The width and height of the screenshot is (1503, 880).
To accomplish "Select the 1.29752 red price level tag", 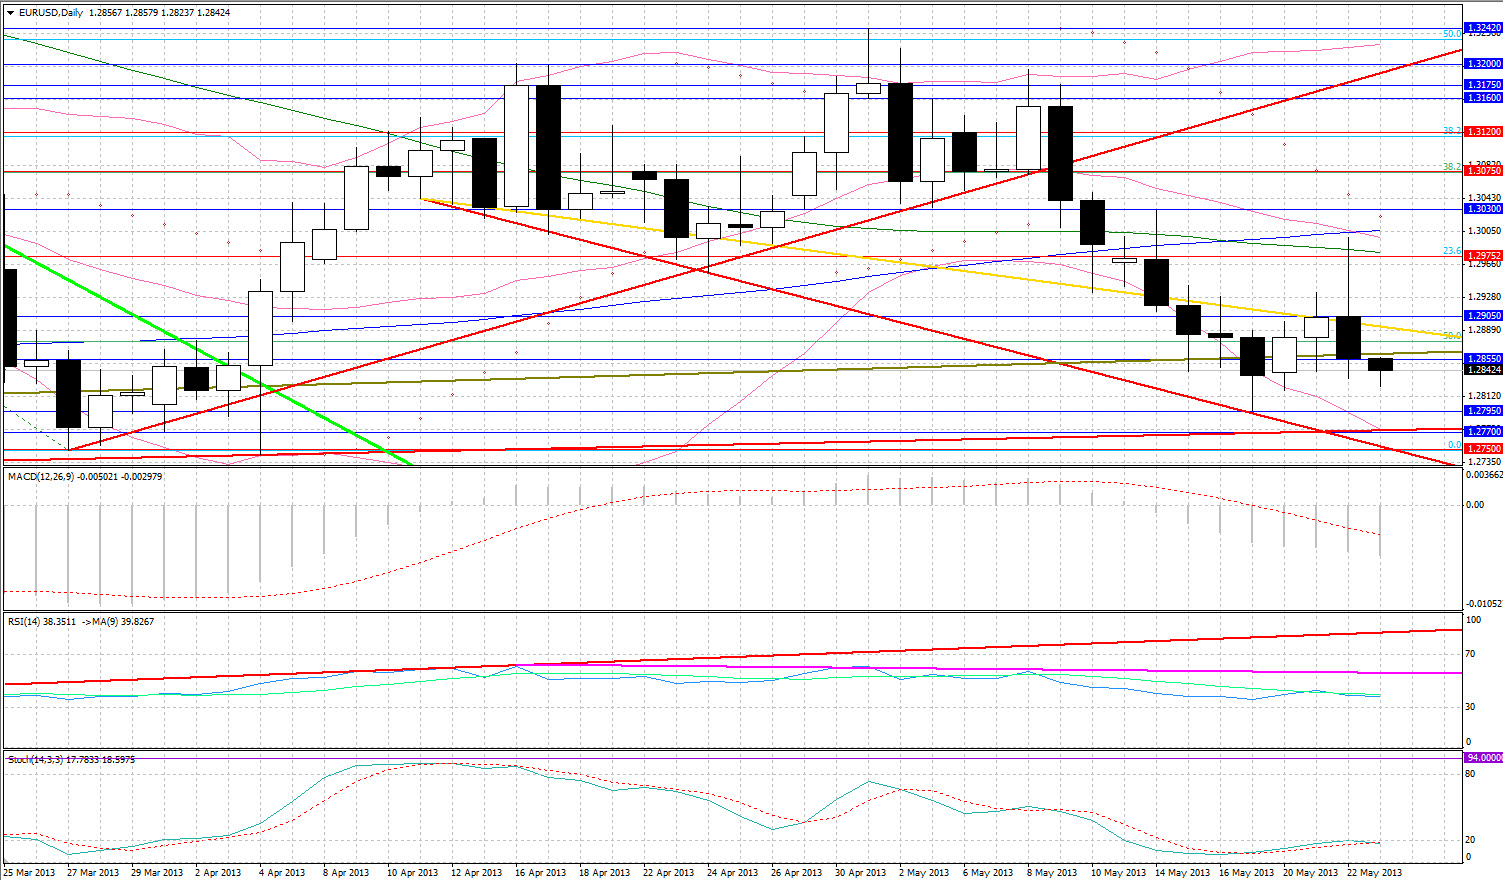I will point(1483,256).
